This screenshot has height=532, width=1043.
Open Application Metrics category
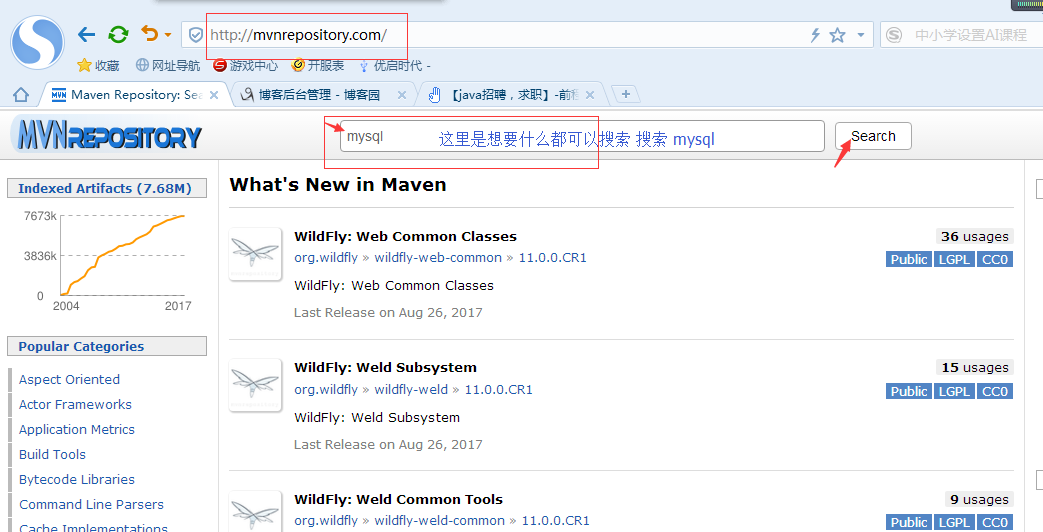(76, 430)
